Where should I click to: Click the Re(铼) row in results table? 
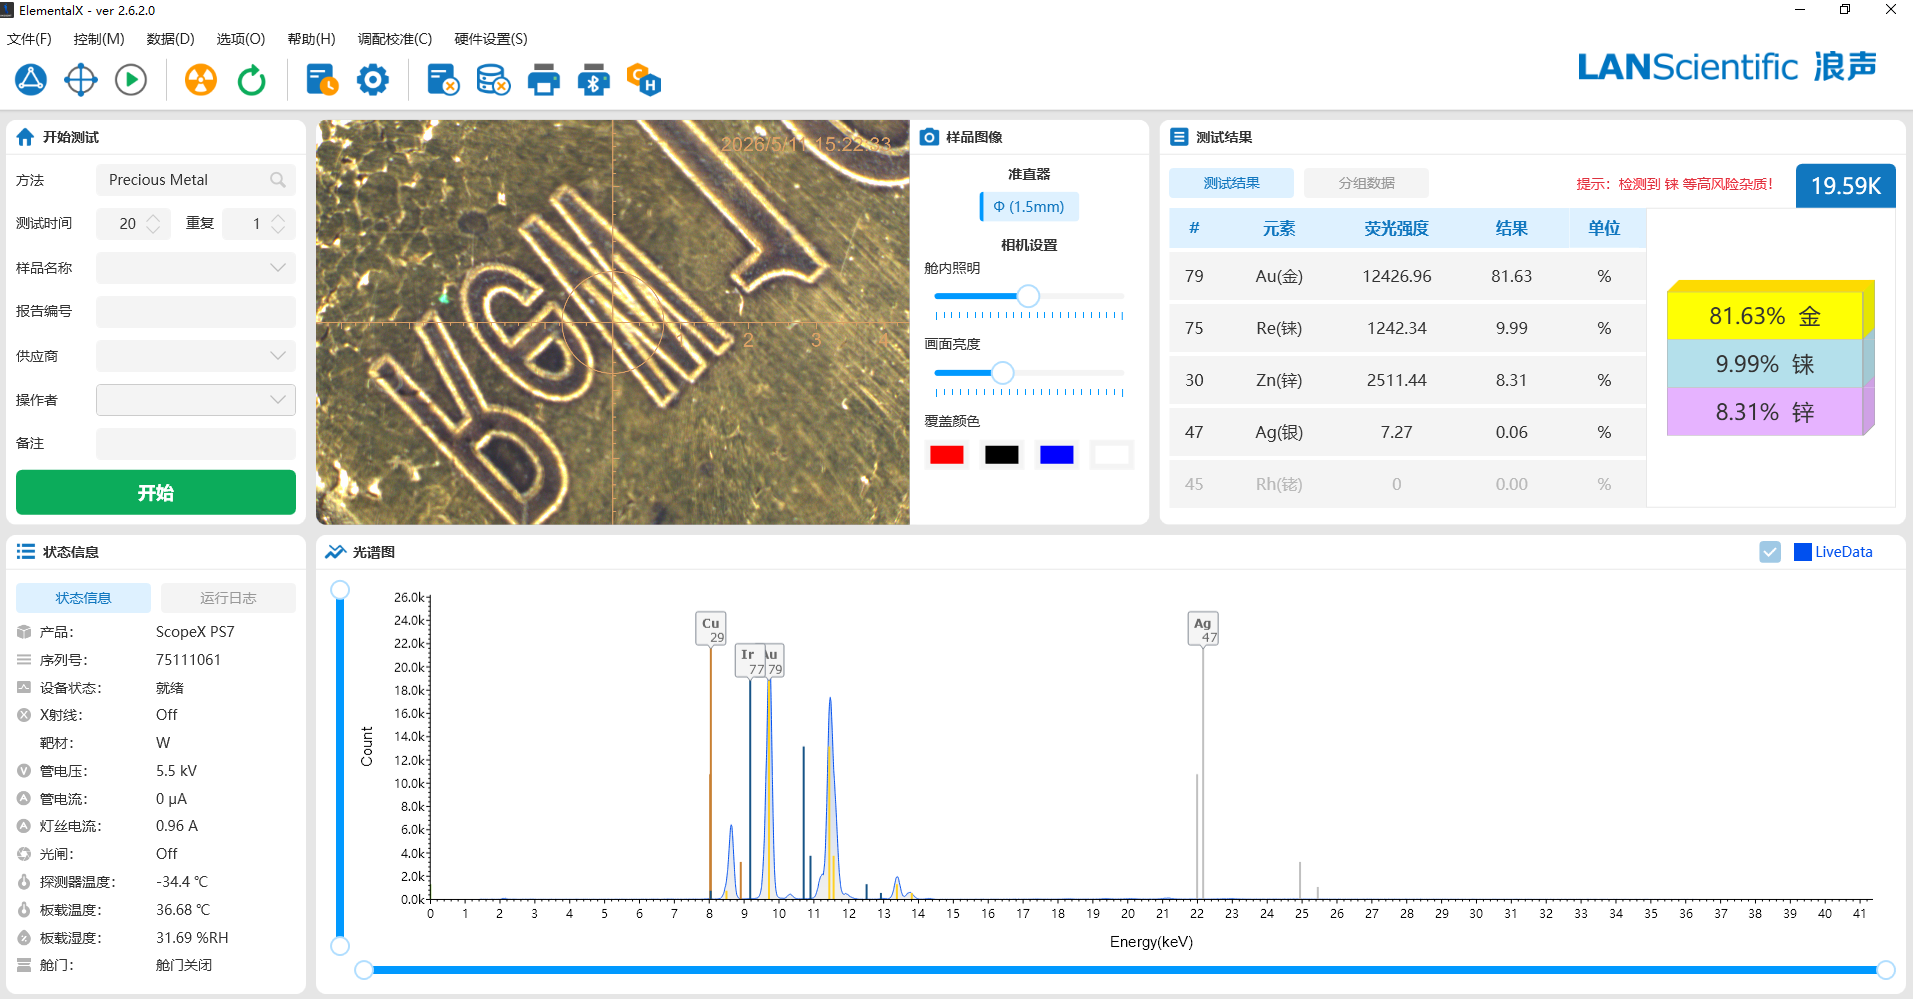pos(1407,328)
